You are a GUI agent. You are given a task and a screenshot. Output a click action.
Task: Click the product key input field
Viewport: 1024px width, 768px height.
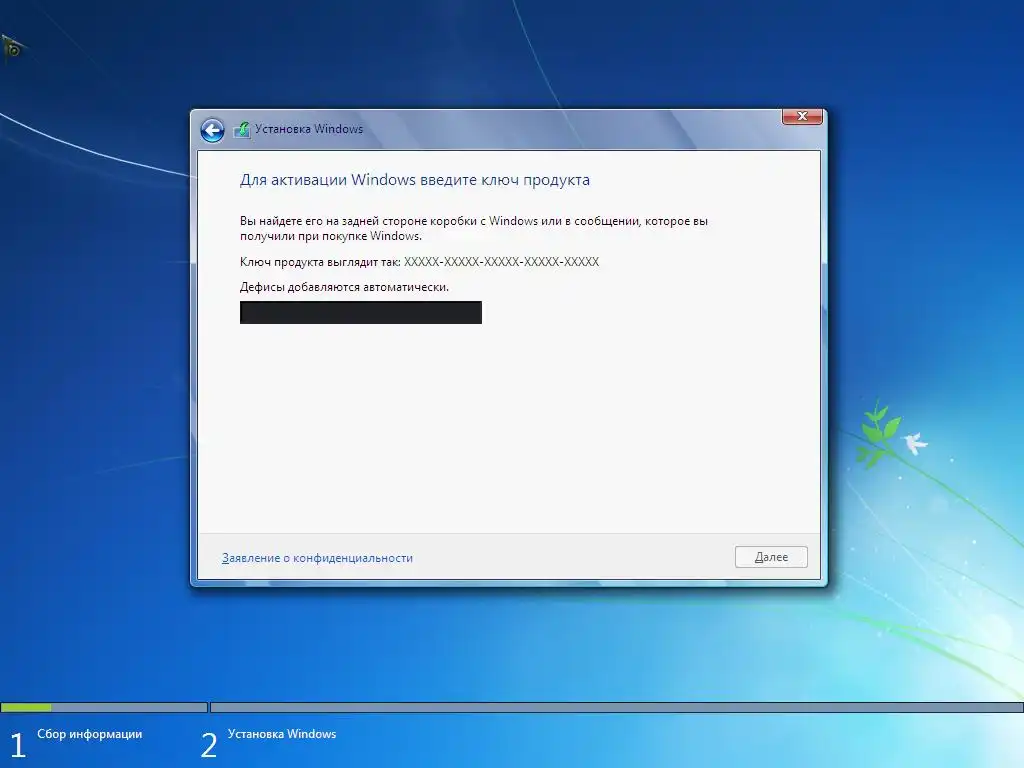pyautogui.click(x=360, y=312)
